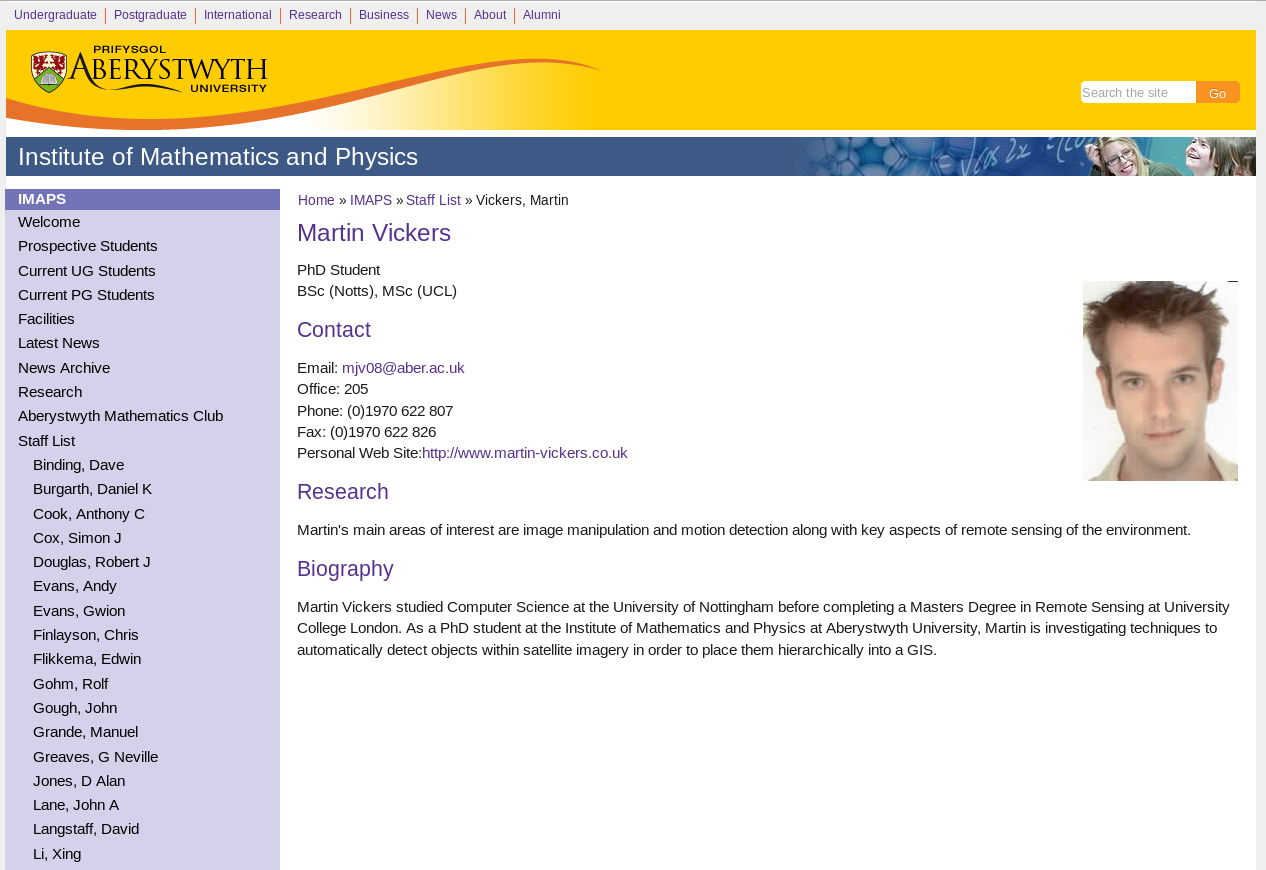
Task: Follow the Staff List breadcrumb link
Action: [433, 200]
